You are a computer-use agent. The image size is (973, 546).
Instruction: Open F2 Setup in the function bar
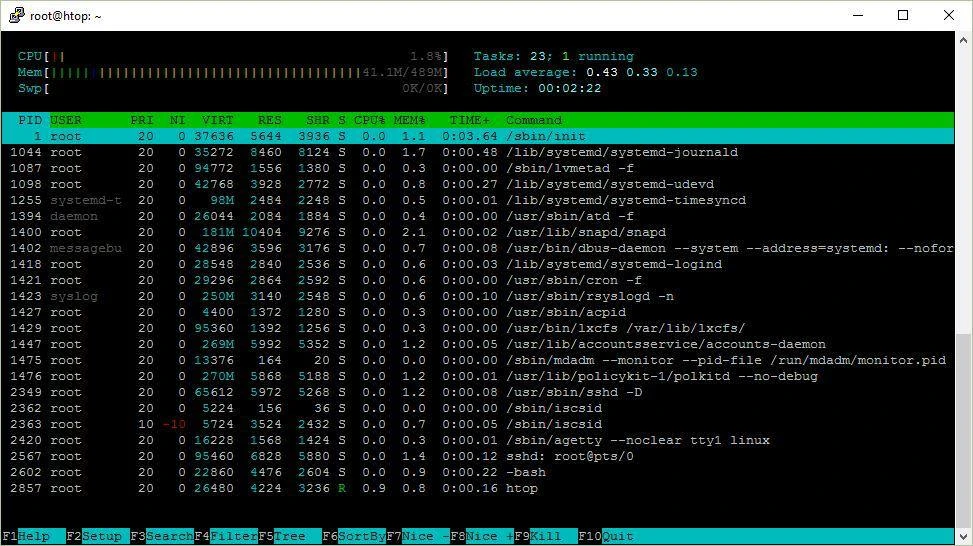coord(97,536)
